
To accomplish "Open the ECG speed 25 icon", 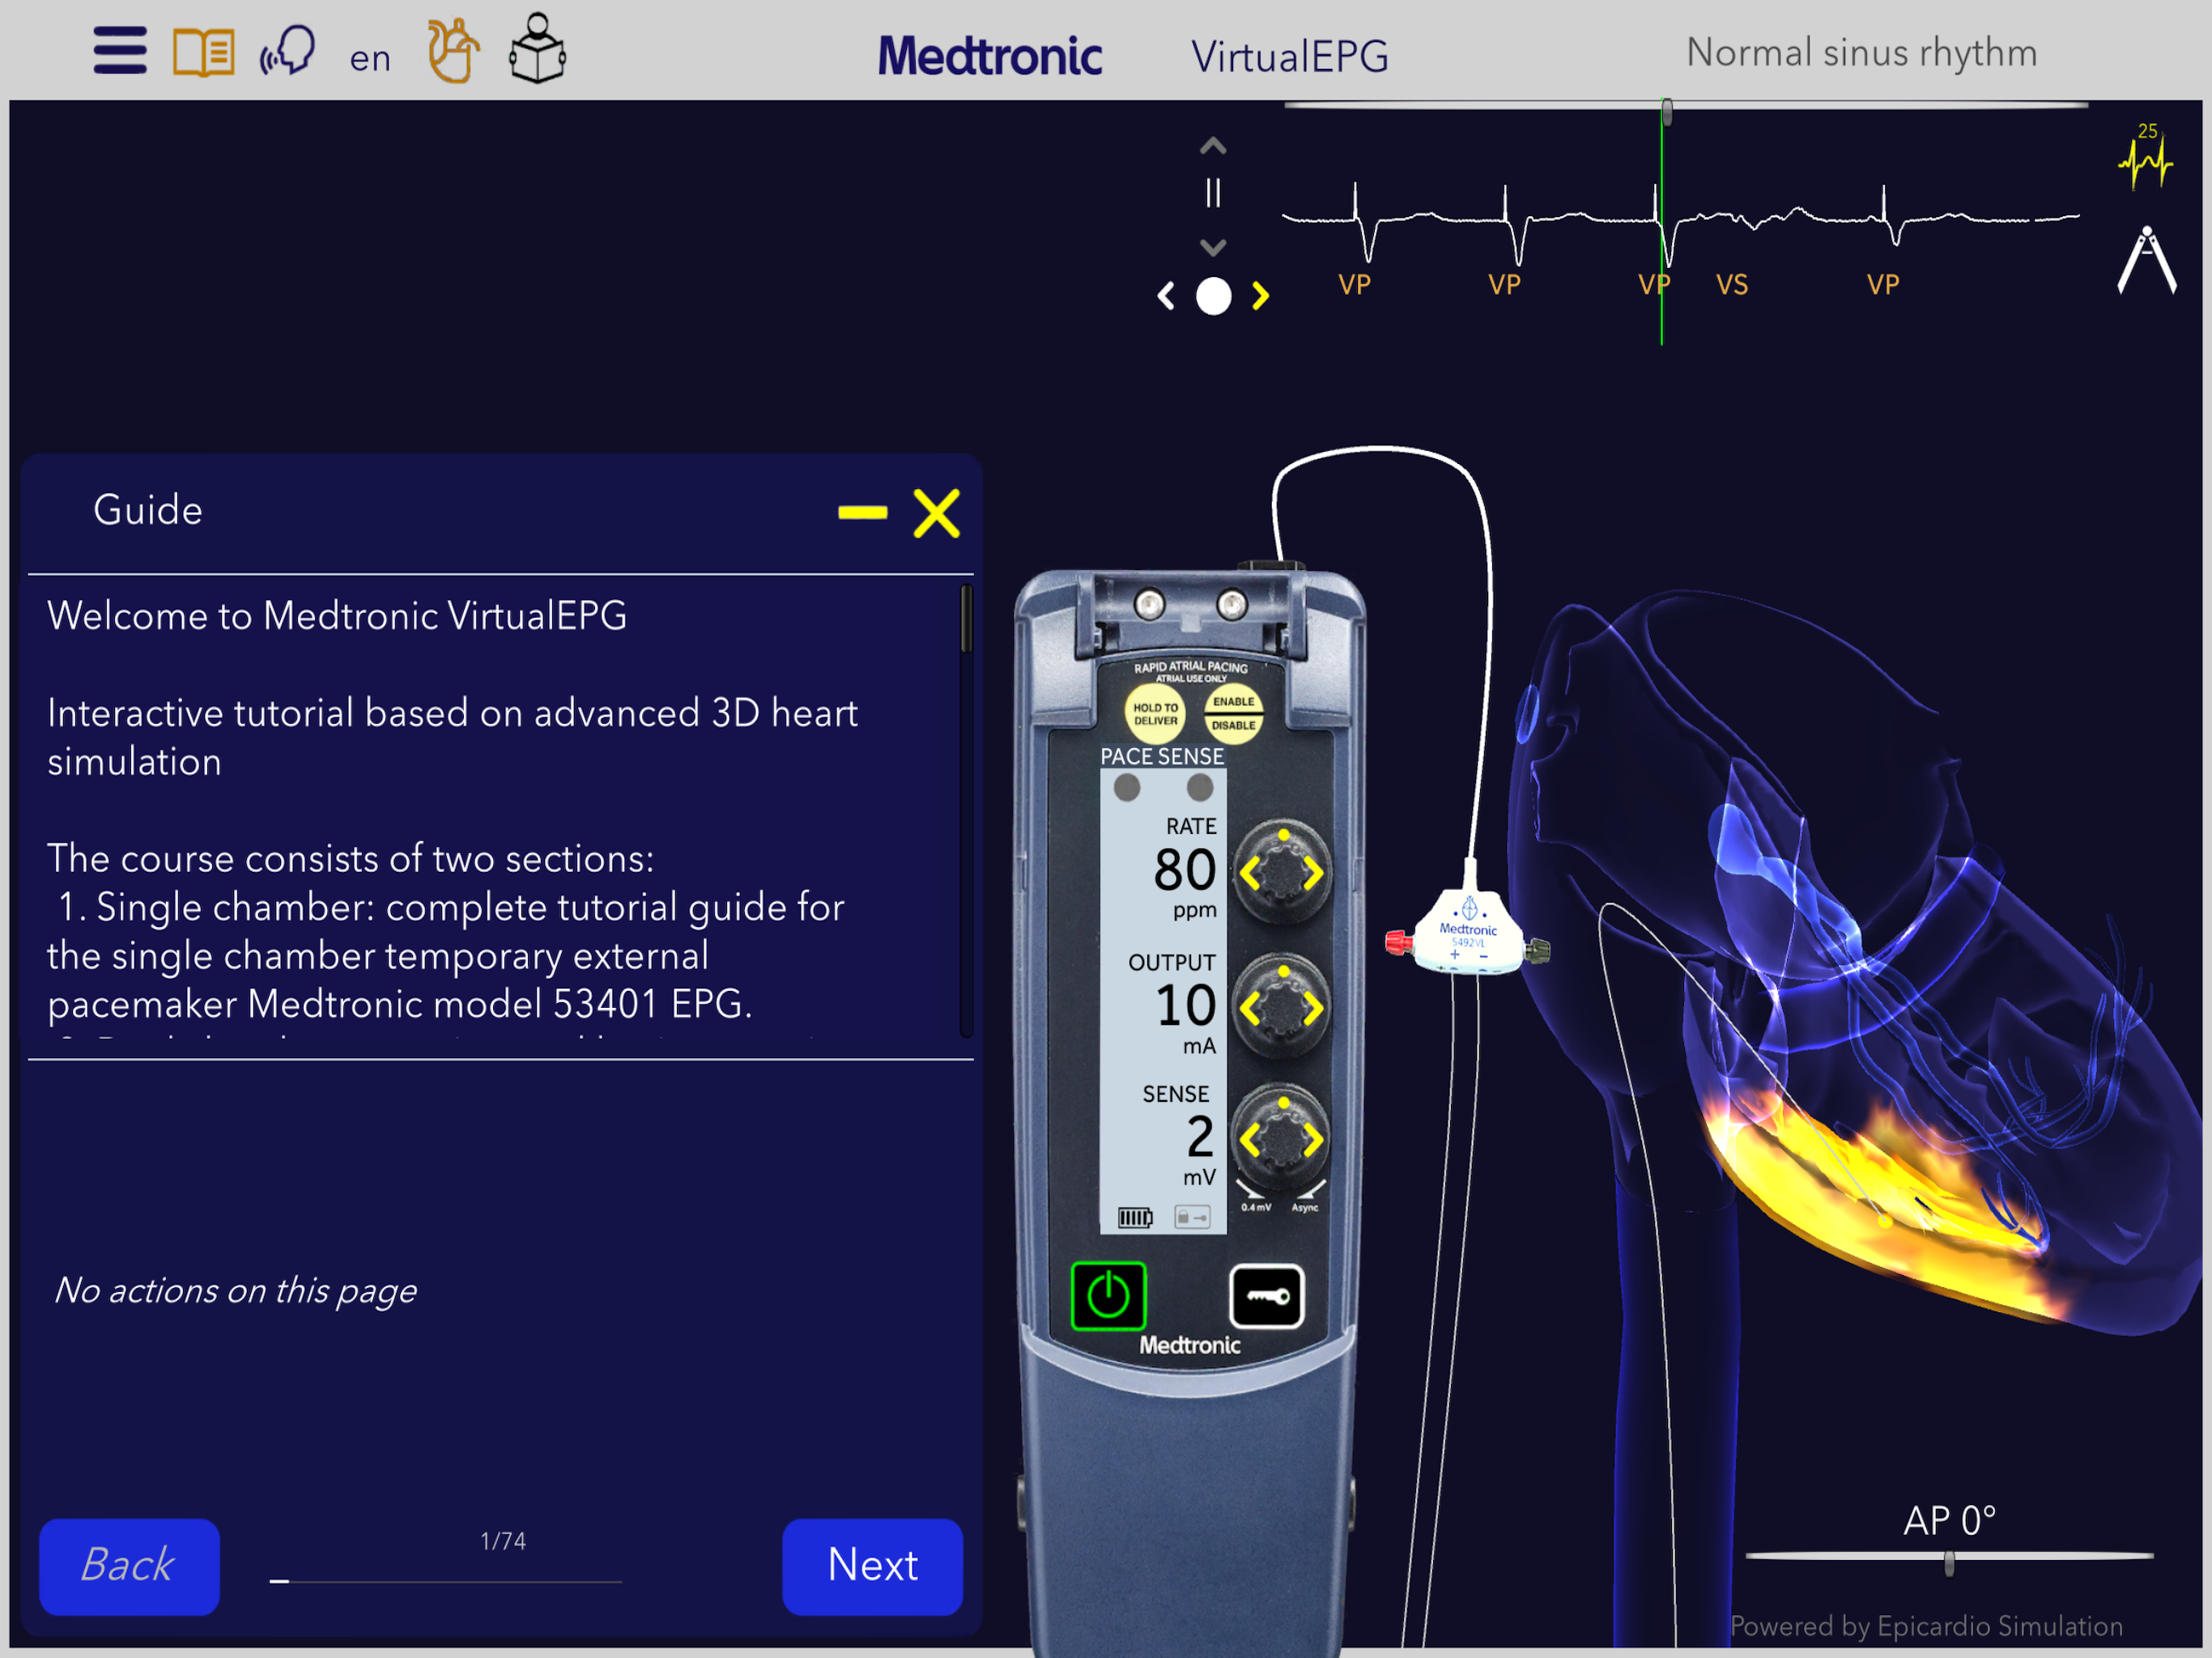I will click(x=2146, y=157).
